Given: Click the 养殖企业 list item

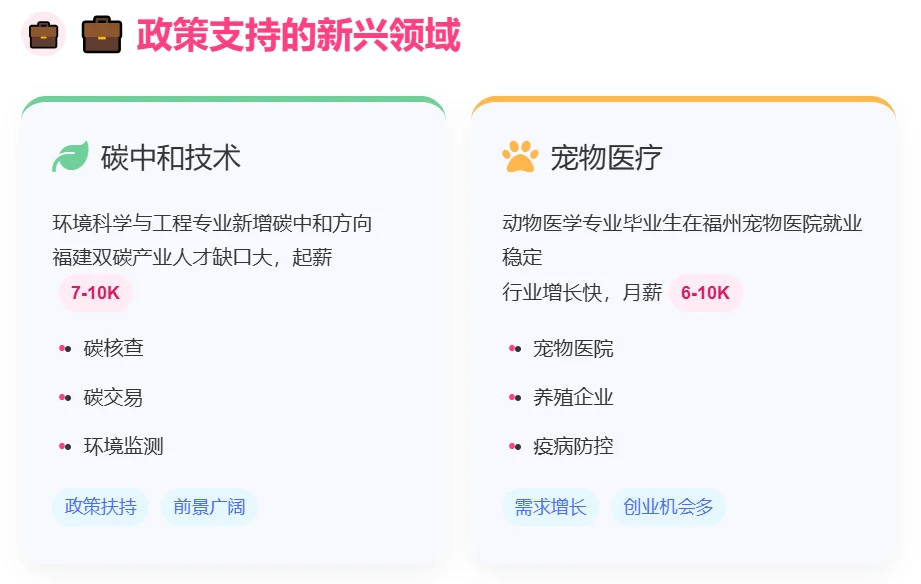Looking at the screenshot, I should [x=573, y=398].
